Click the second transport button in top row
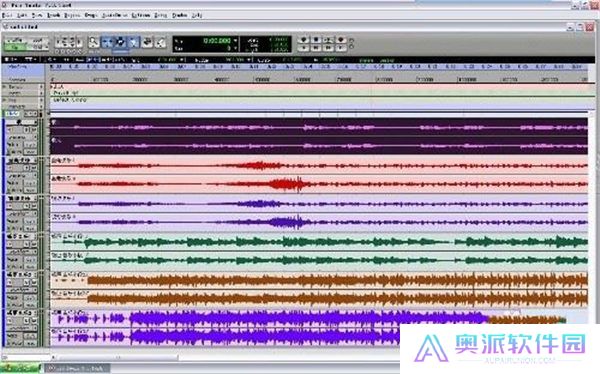Viewport: 600px width, 374px height. click(316, 40)
